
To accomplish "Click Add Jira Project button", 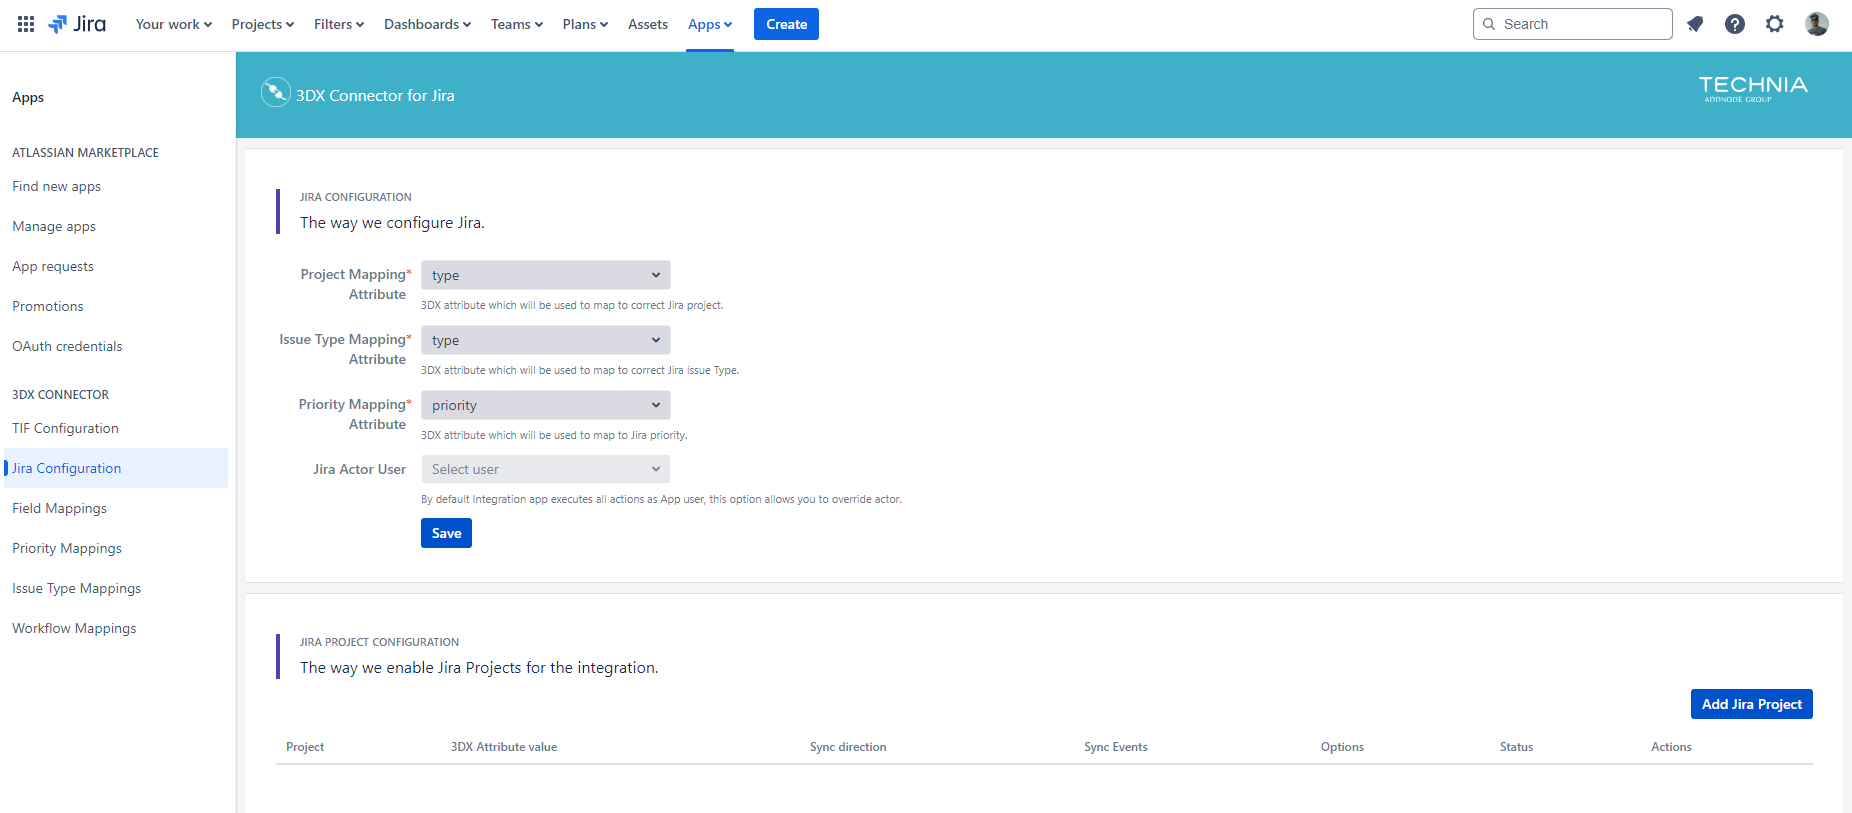I will pos(1751,704).
